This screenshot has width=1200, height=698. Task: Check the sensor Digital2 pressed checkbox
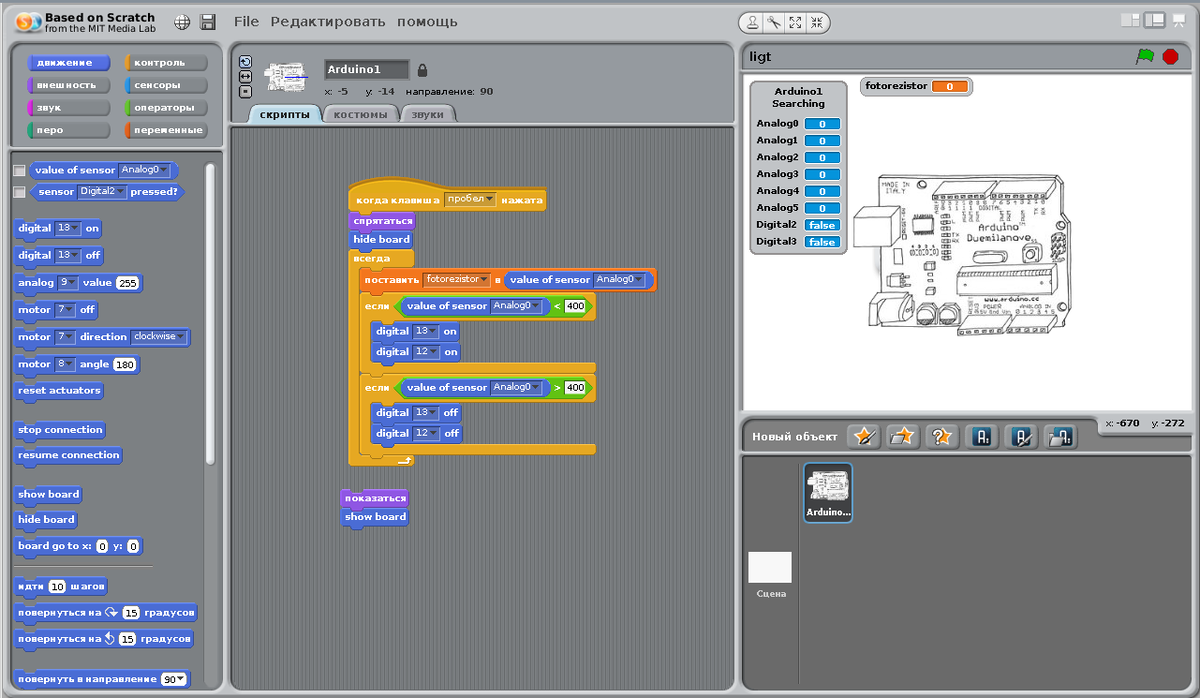pos(19,192)
